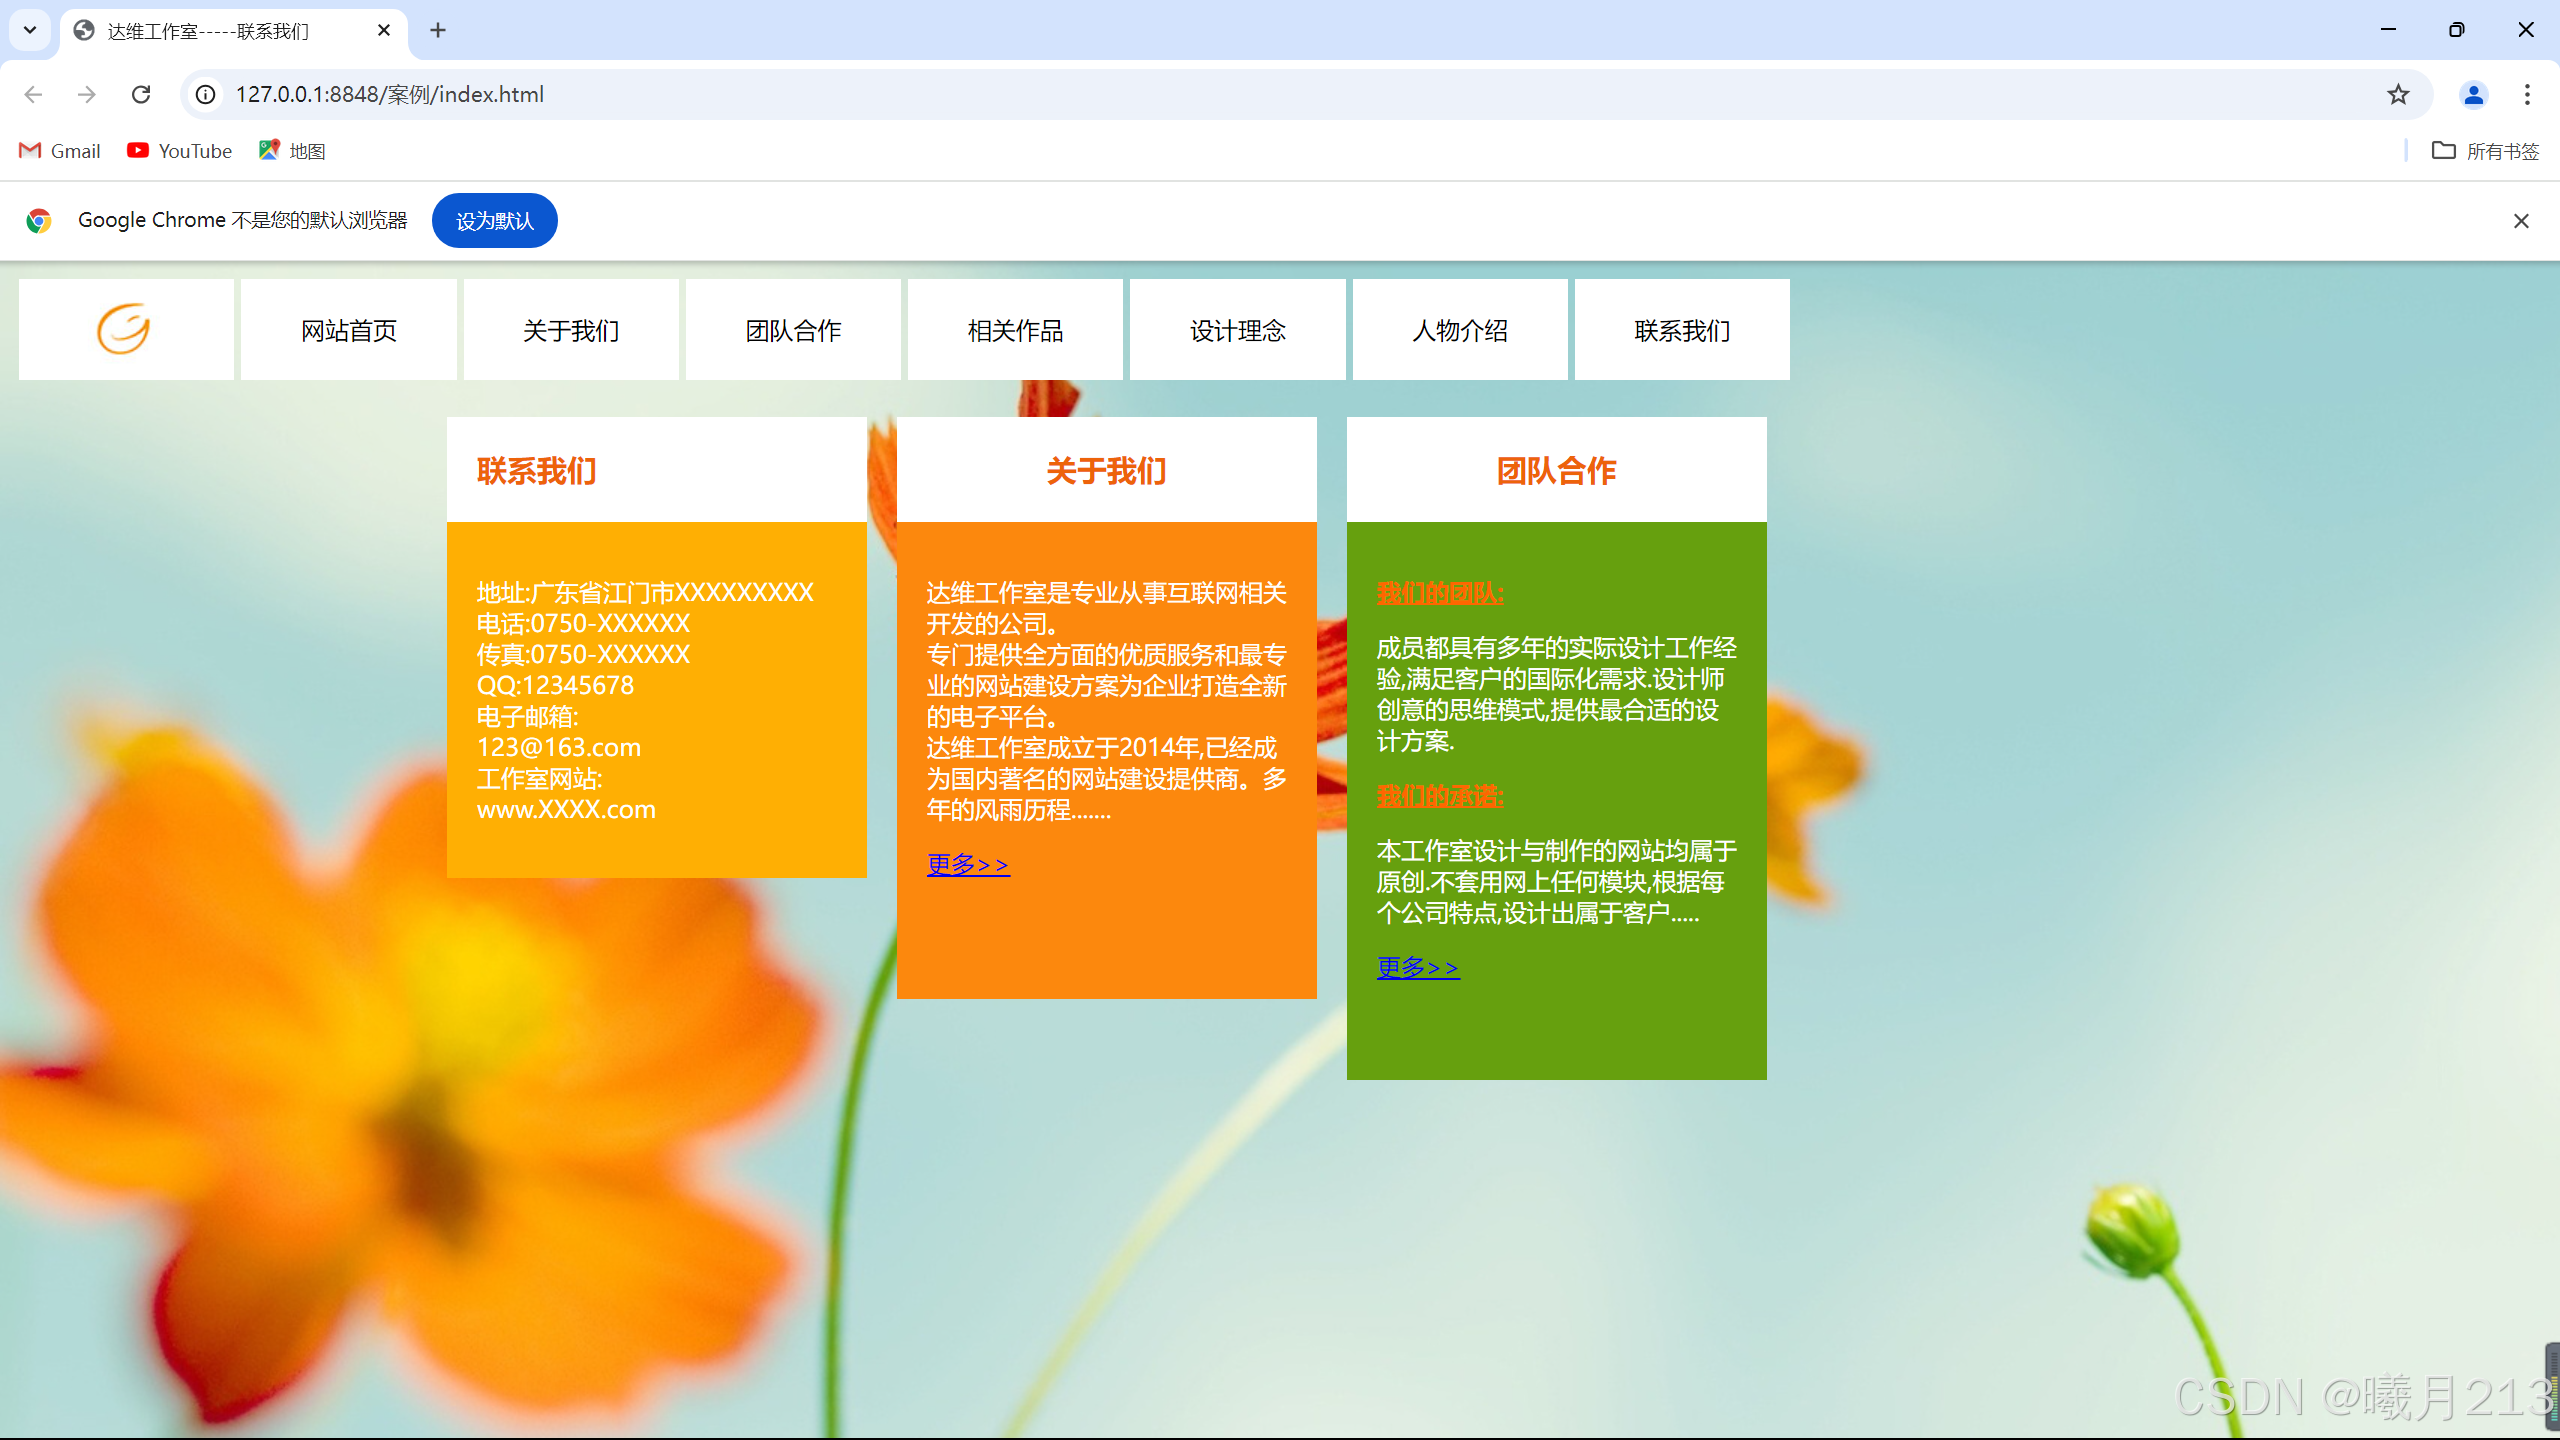Open the 所有书签 bookmarks folder
This screenshot has width=2560, height=1440.
2485,151
